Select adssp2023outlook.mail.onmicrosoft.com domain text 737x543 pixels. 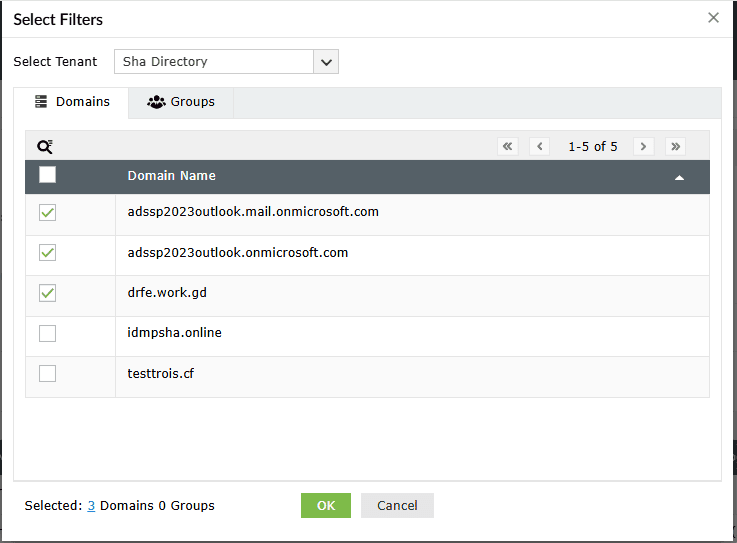[x=253, y=212]
